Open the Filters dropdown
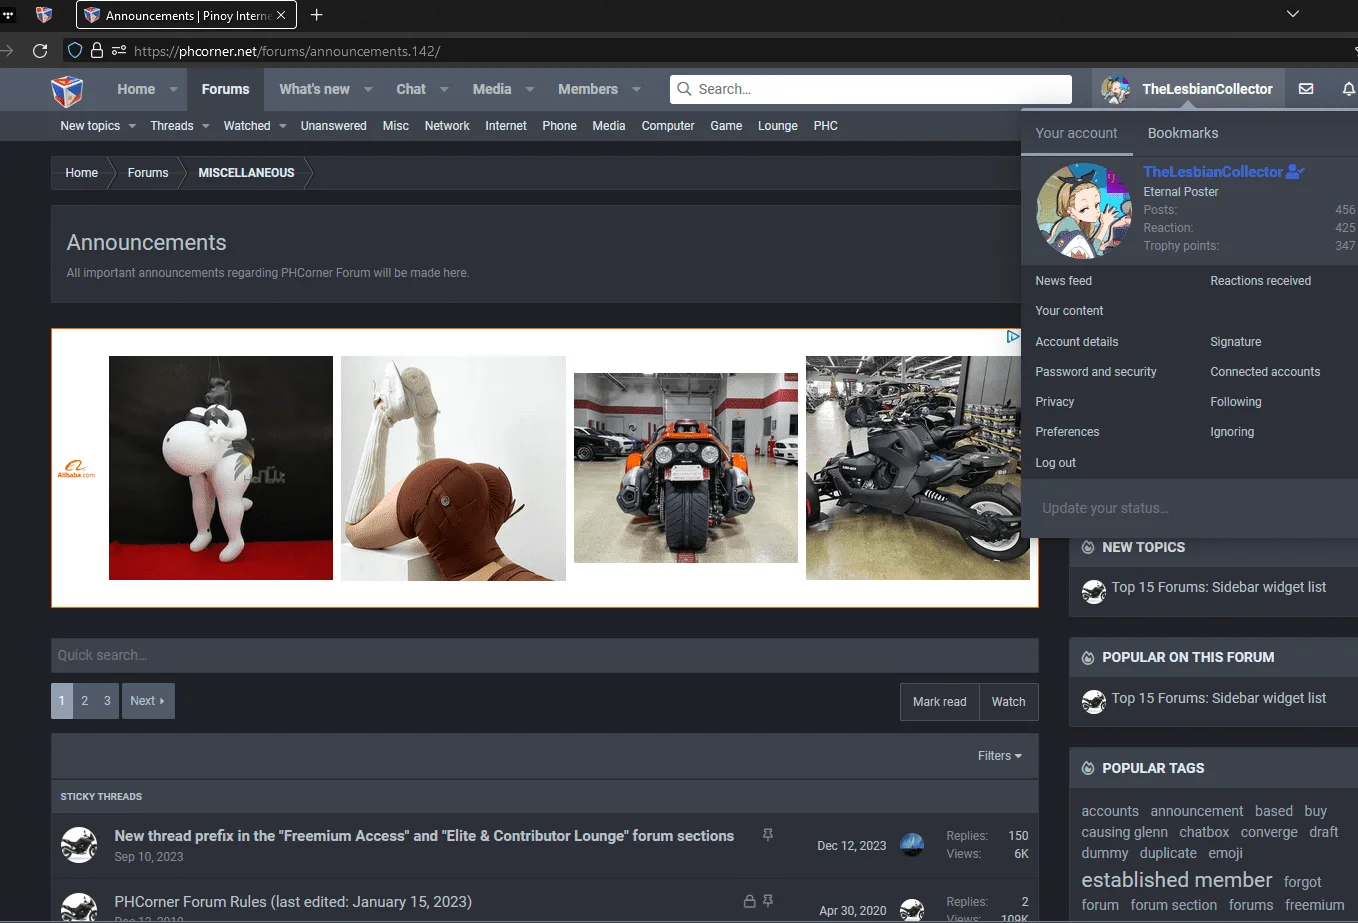This screenshot has width=1358, height=923. (1000, 756)
